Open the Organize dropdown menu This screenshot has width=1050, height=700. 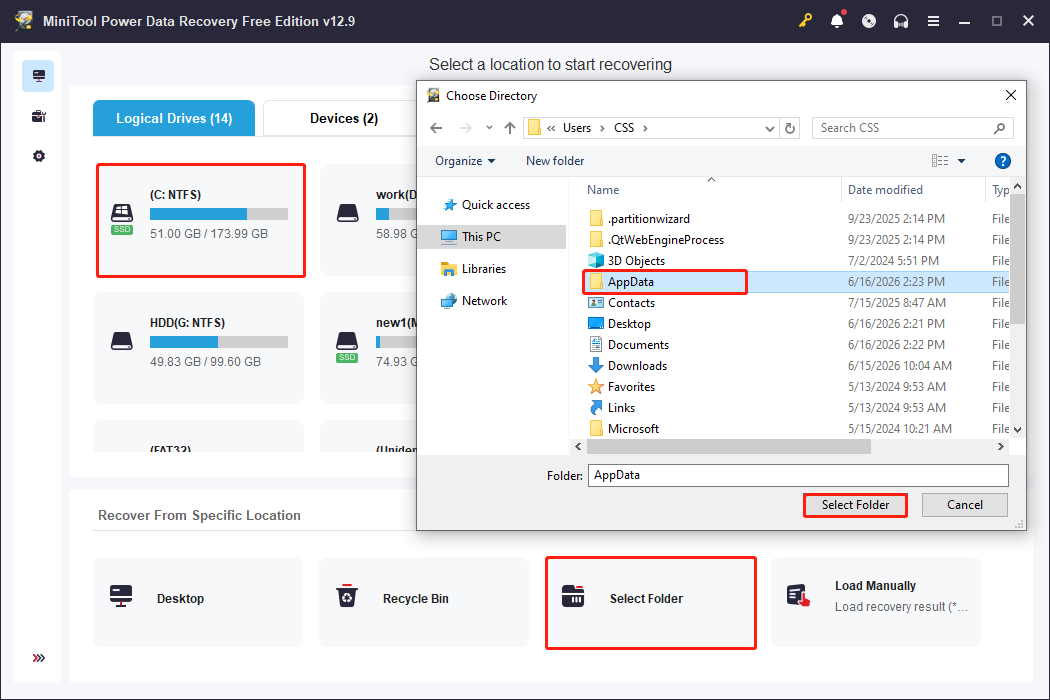pyautogui.click(x=465, y=161)
